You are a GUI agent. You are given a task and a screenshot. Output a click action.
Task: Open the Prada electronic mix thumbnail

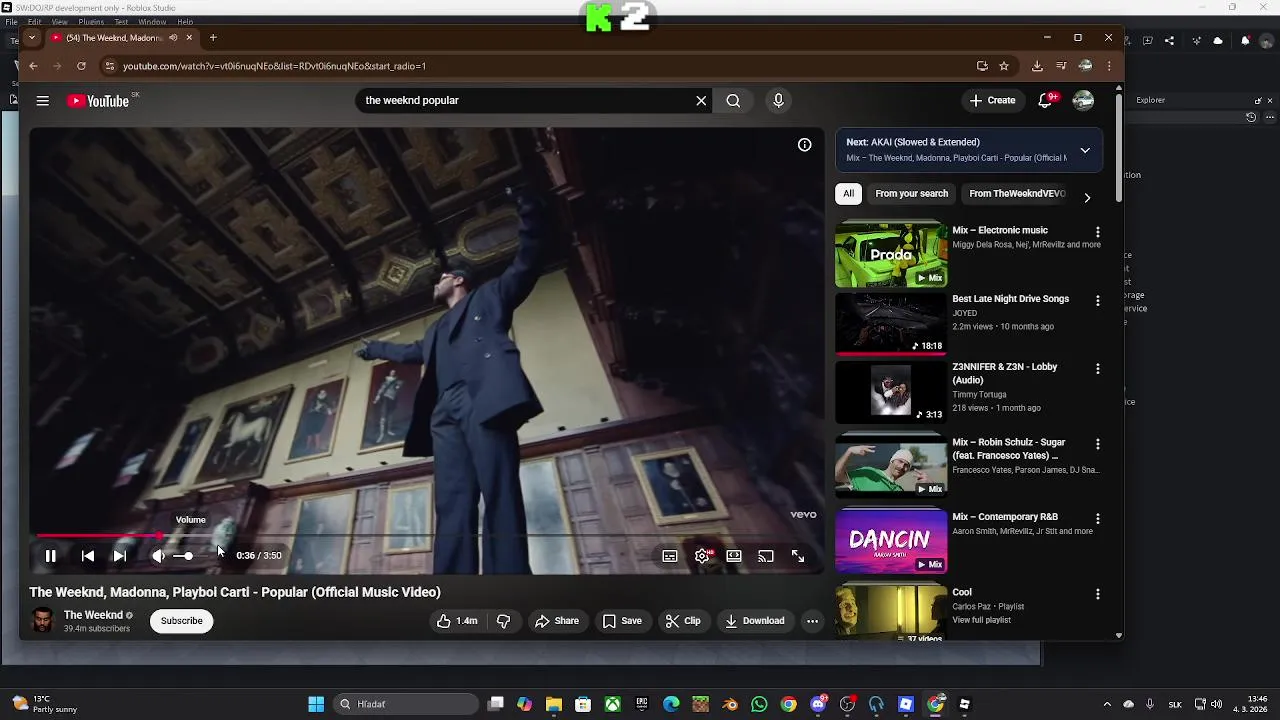[x=891, y=253]
